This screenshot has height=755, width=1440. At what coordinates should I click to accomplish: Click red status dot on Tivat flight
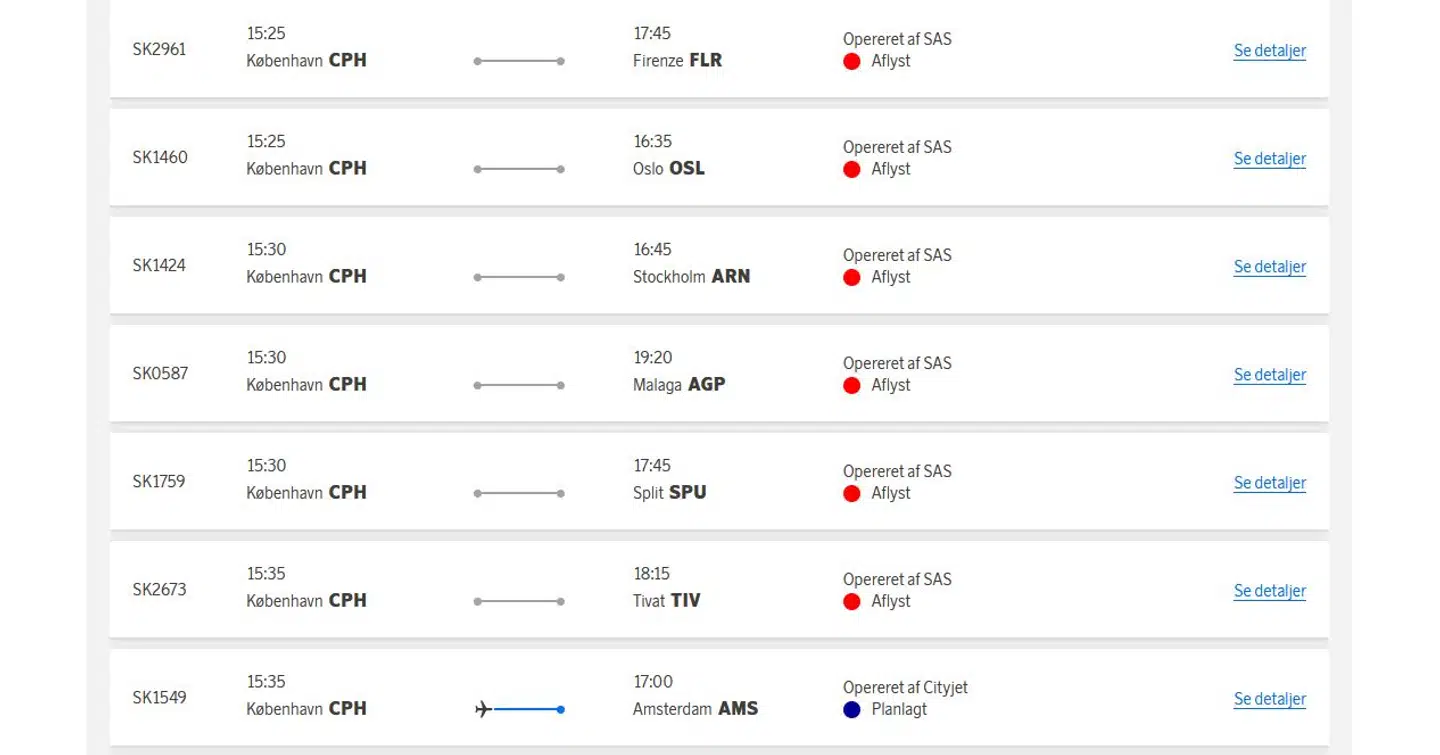(x=852, y=601)
